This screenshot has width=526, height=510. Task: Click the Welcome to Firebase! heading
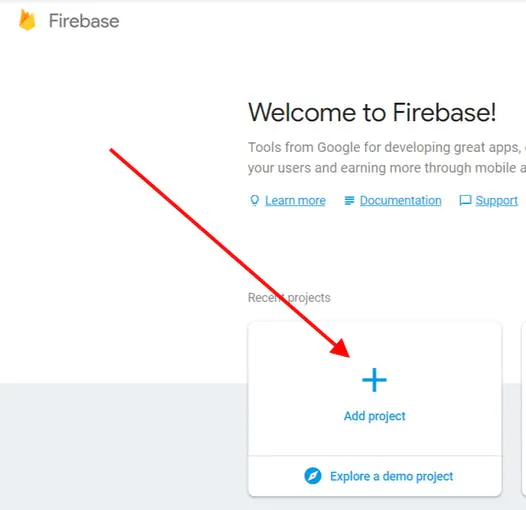coord(372,112)
